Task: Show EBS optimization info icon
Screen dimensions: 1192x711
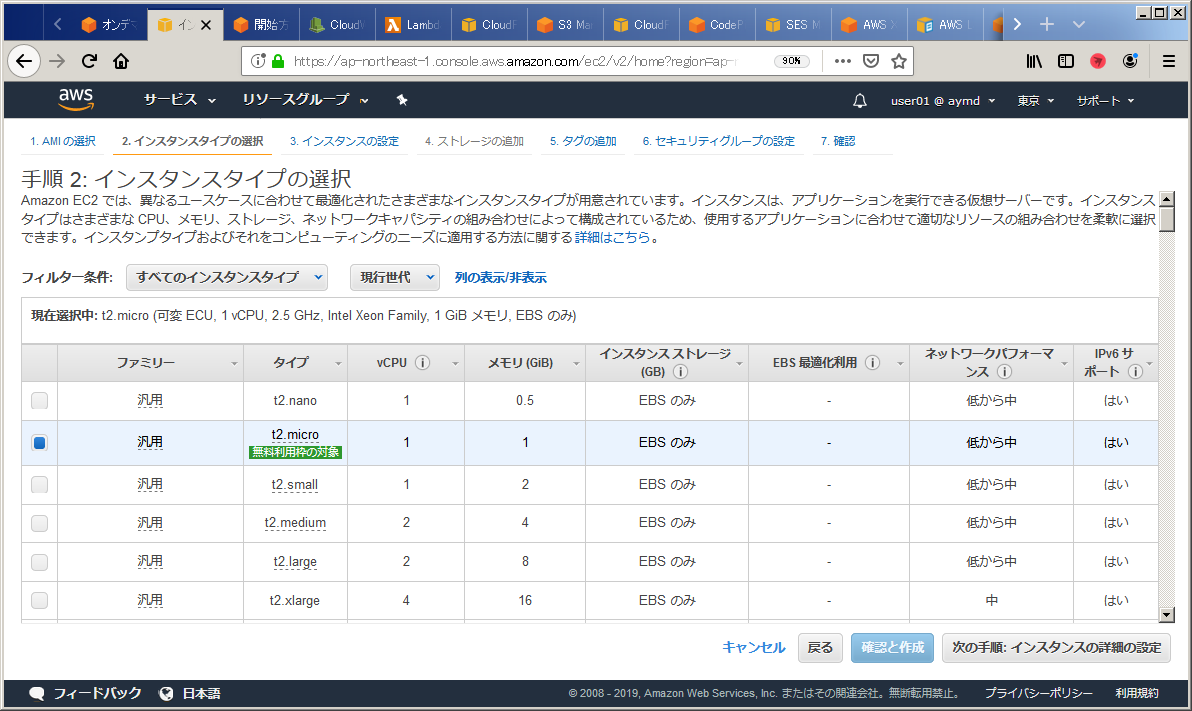Action: [x=873, y=363]
